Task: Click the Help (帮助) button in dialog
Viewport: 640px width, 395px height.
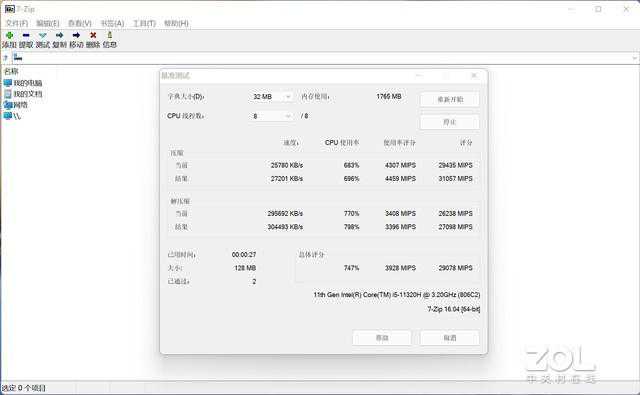Action: coord(382,338)
